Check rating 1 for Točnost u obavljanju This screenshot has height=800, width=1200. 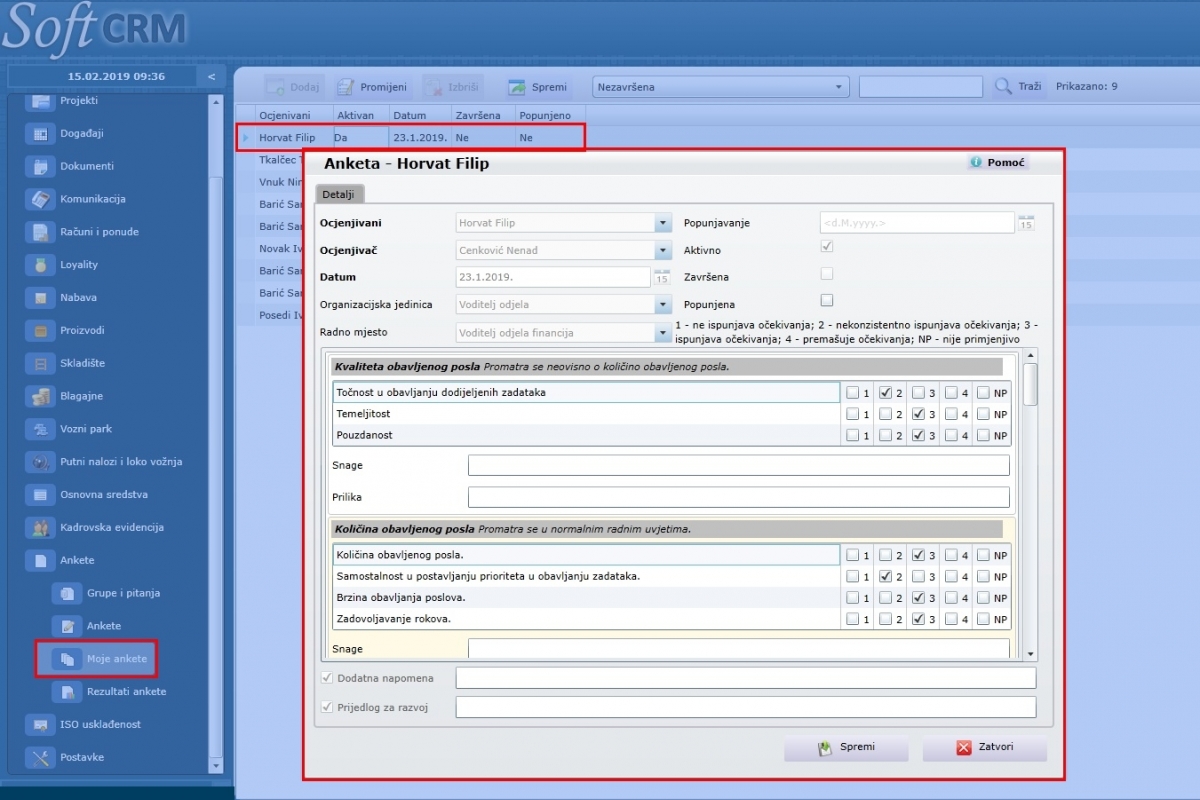click(852, 392)
